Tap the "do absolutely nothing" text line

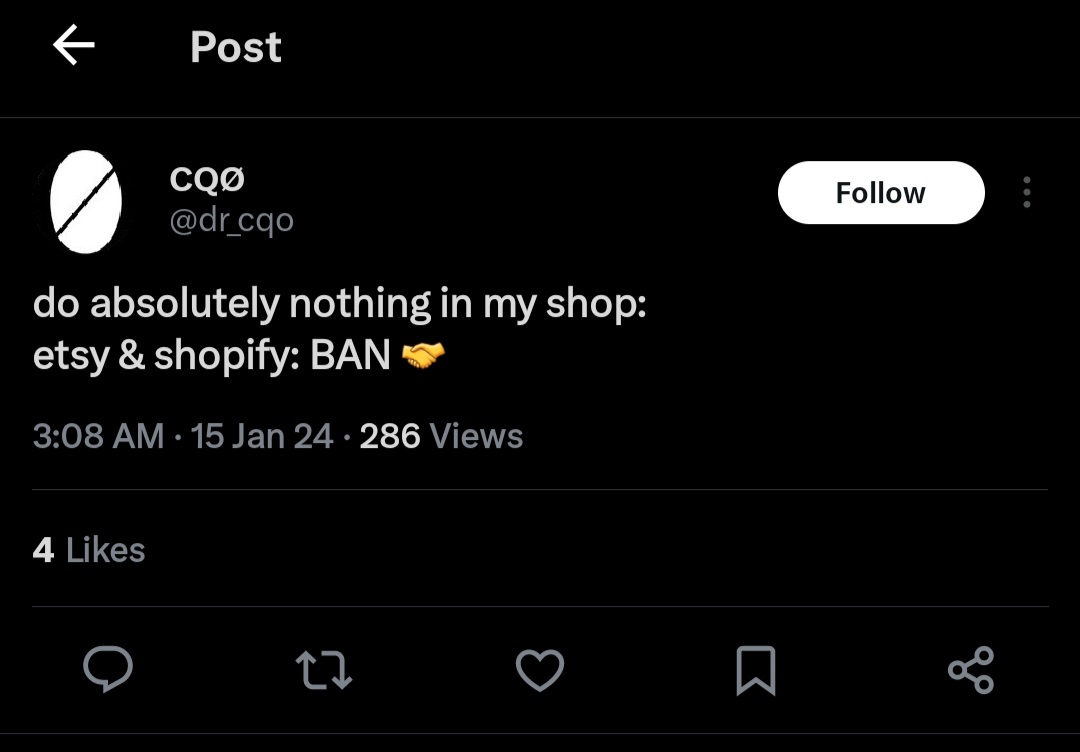tap(339, 304)
